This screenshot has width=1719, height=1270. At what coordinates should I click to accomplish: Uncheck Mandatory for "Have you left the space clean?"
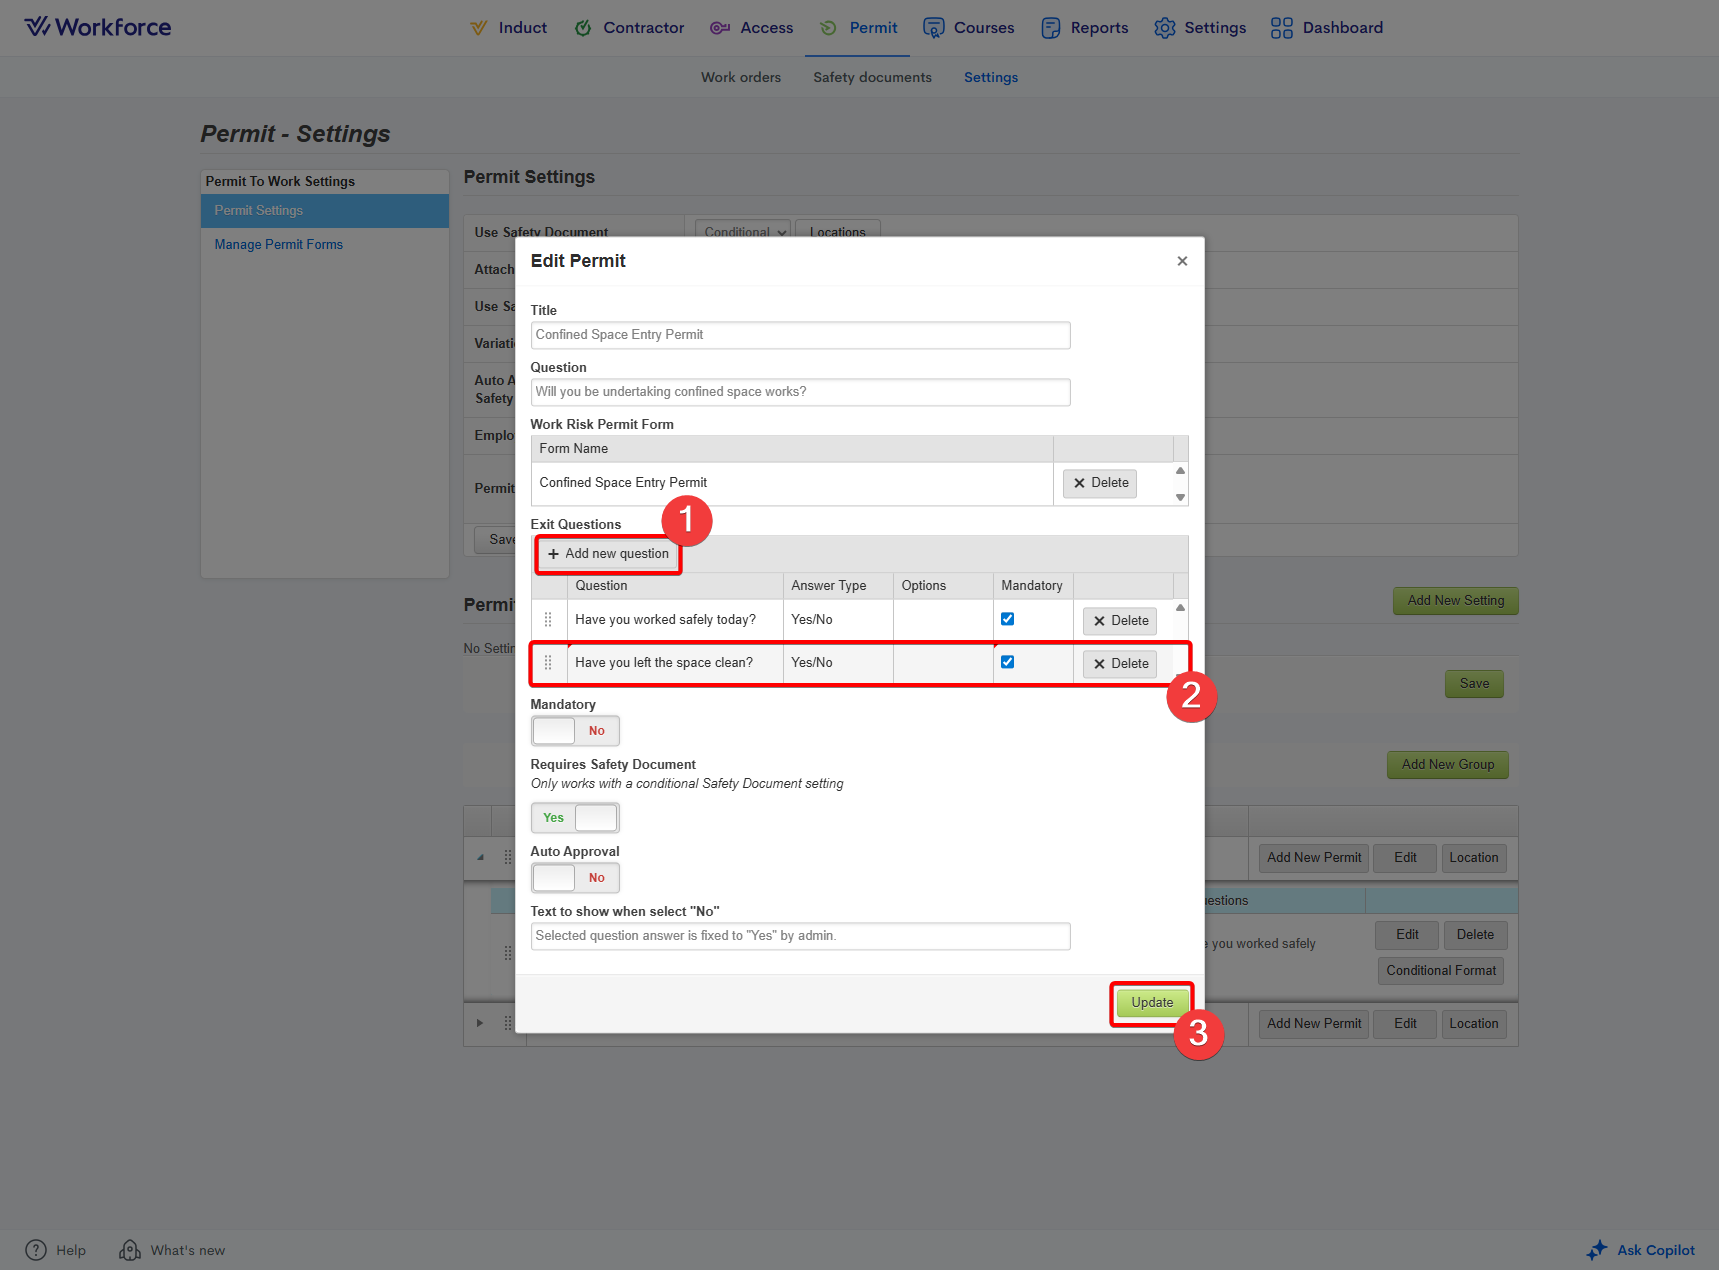click(x=1007, y=662)
